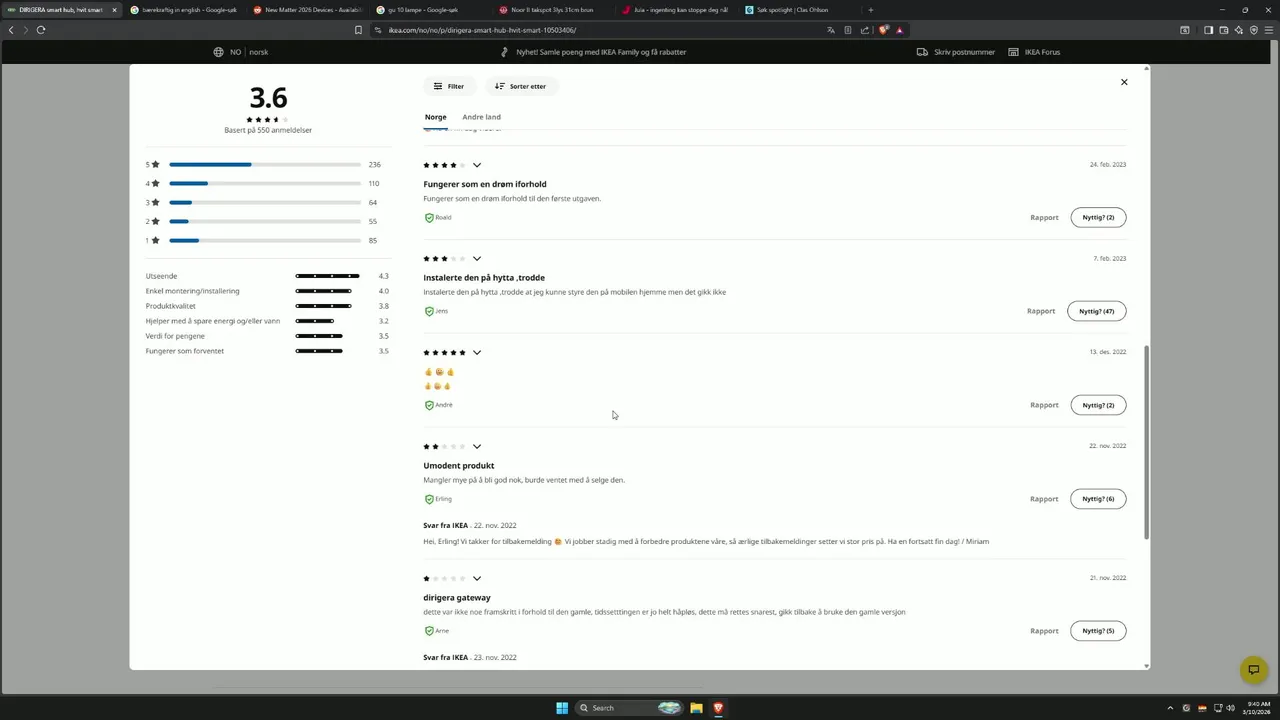Image resolution: width=1280 pixels, height=720 pixels.
Task: Open a new browser tab
Action: click(x=870, y=10)
